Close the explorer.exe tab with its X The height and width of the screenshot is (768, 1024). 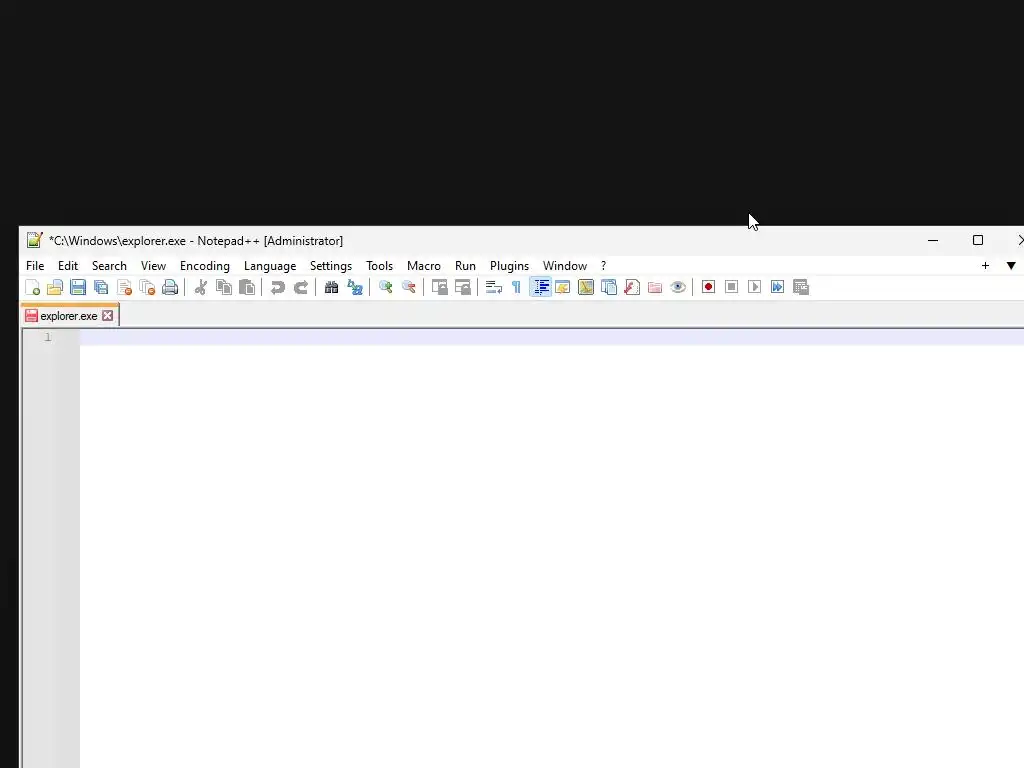(108, 316)
